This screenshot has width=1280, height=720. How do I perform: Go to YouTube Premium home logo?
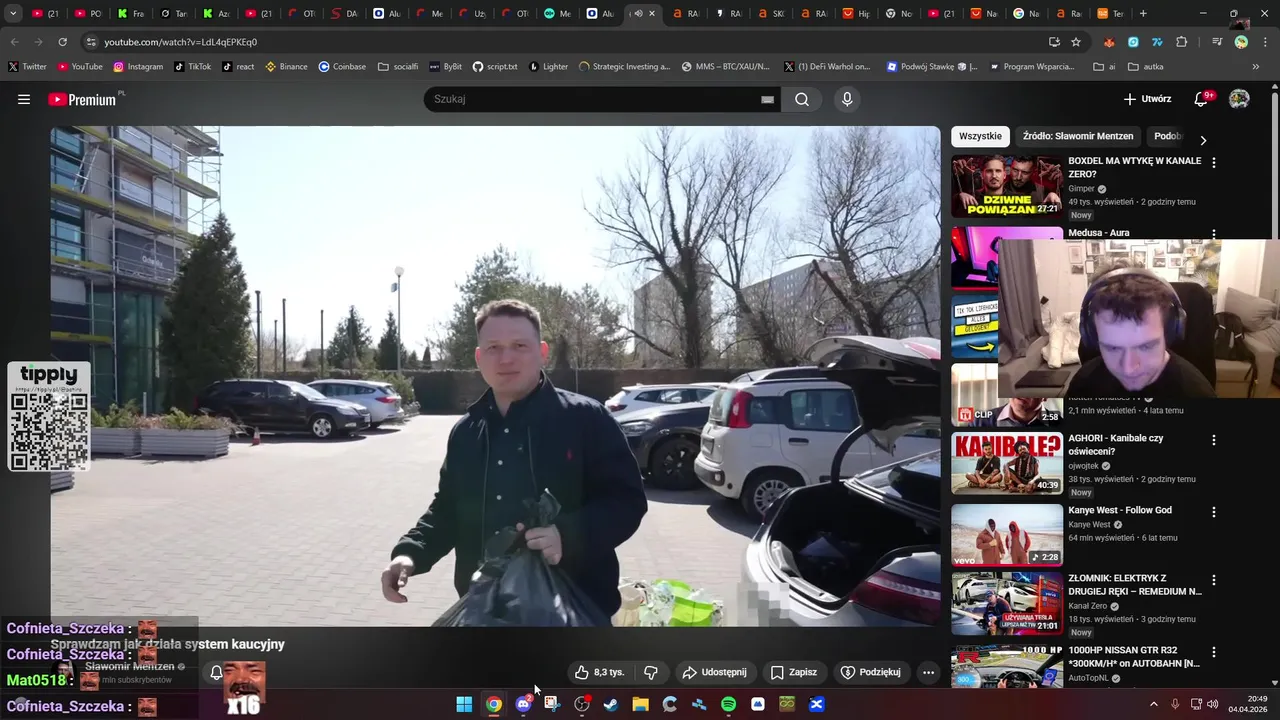pyautogui.click(x=82, y=99)
